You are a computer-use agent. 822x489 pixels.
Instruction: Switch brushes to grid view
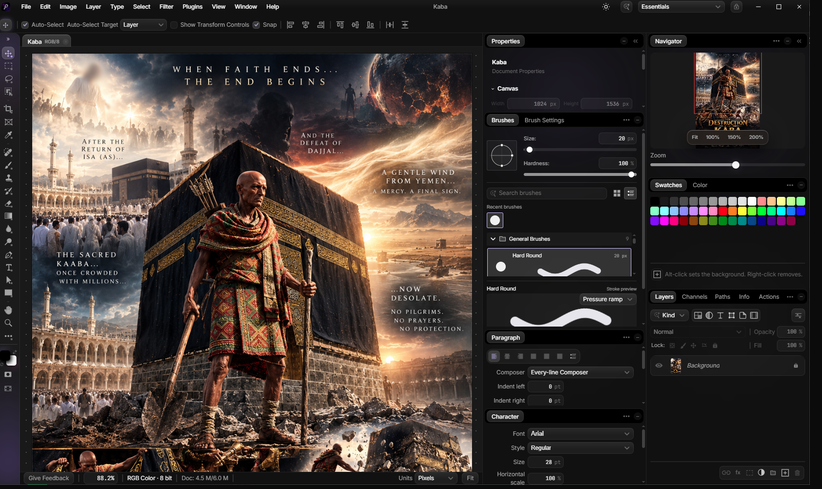(x=617, y=193)
